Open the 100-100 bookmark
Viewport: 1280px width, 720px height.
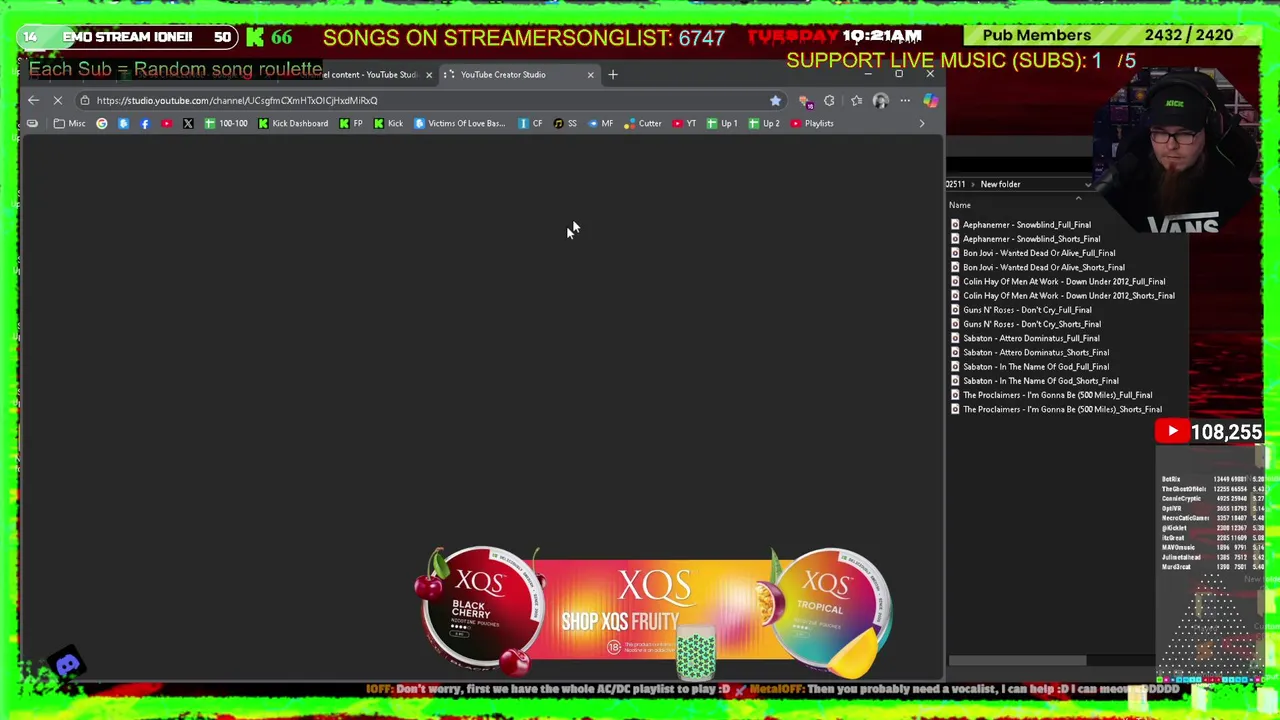[x=225, y=123]
